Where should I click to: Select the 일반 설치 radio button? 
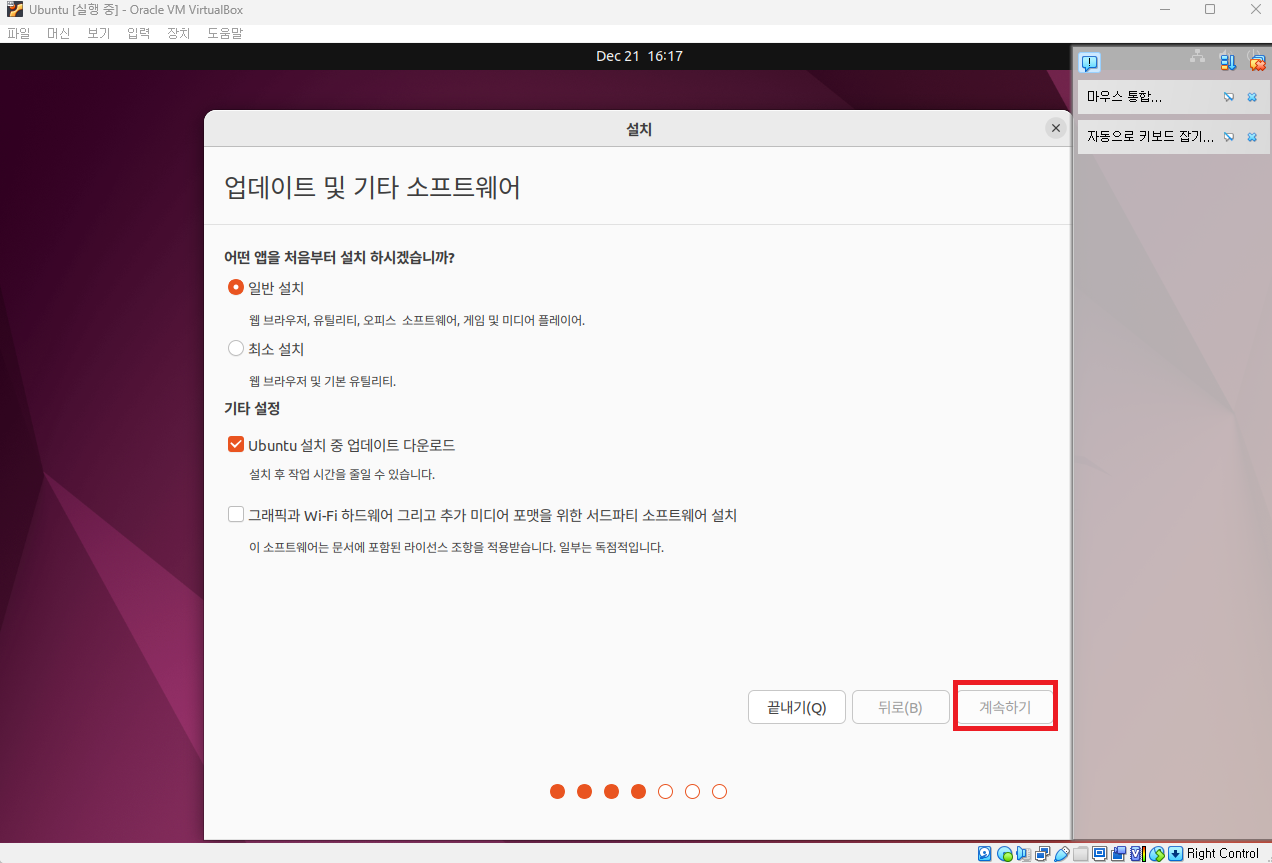pos(236,288)
